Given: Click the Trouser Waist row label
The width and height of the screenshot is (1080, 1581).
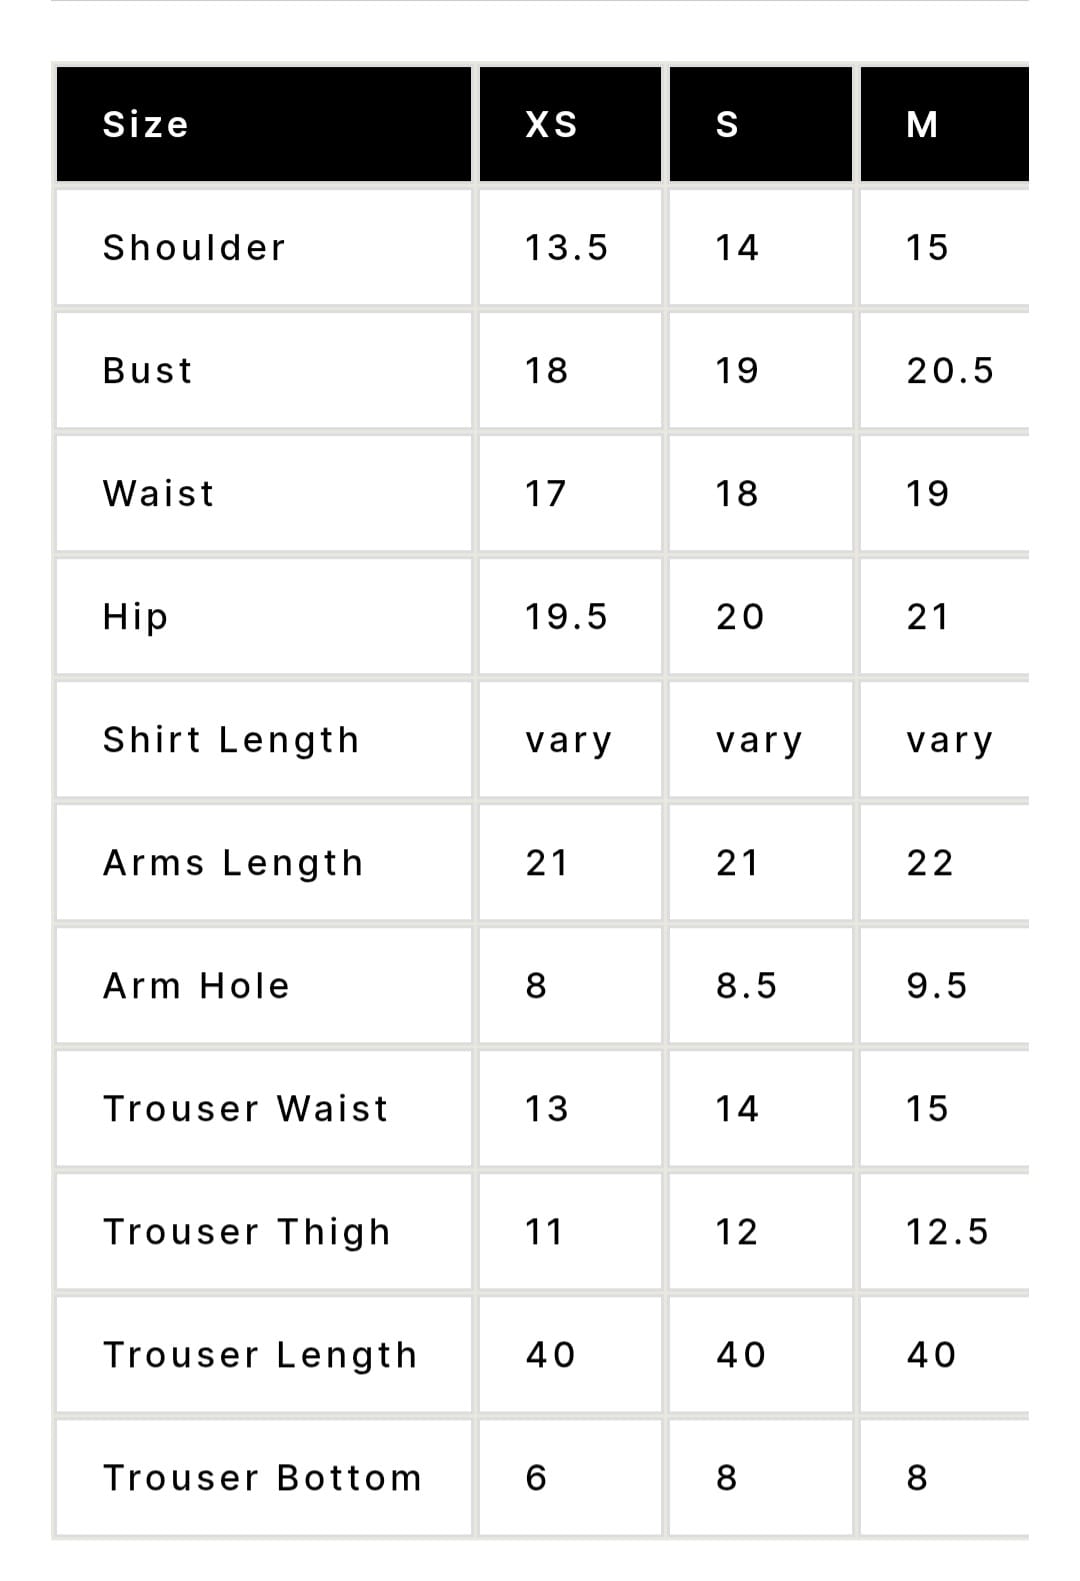Looking at the screenshot, I should (x=246, y=1109).
